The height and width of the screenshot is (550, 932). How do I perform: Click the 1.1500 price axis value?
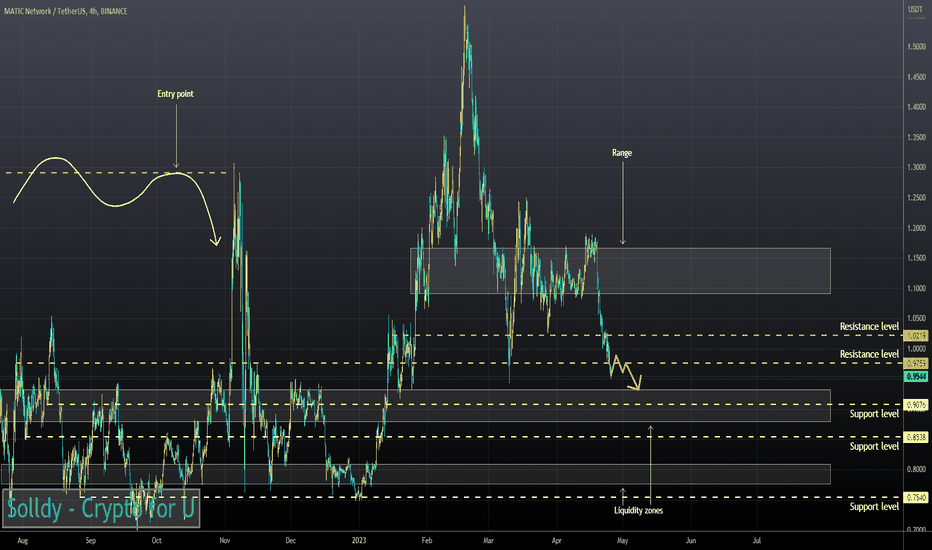[x=917, y=258]
